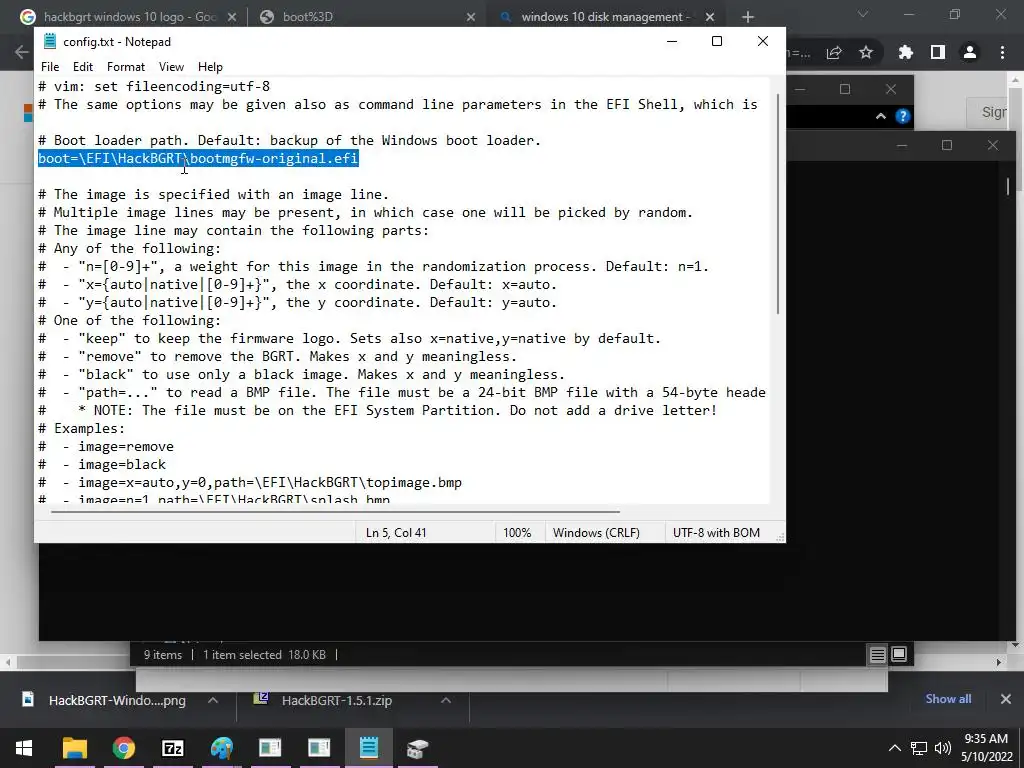Close the windows 10 disk management tab
Image resolution: width=1024 pixels, height=768 pixels.
click(x=710, y=18)
